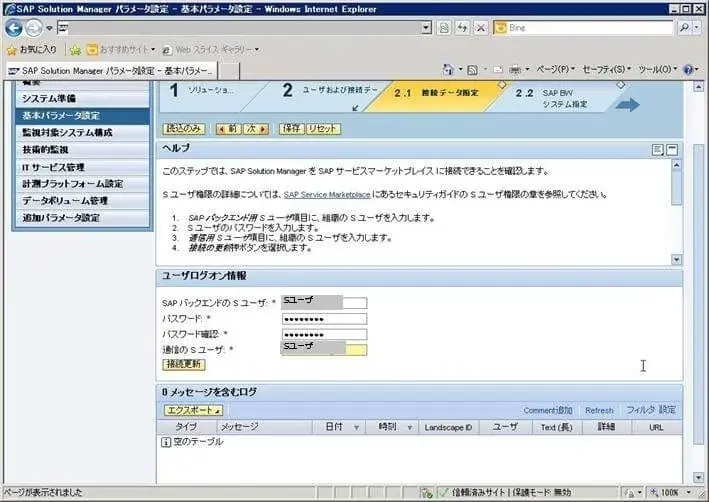
Task: Click the blue Help question mark icon
Action: point(688,70)
